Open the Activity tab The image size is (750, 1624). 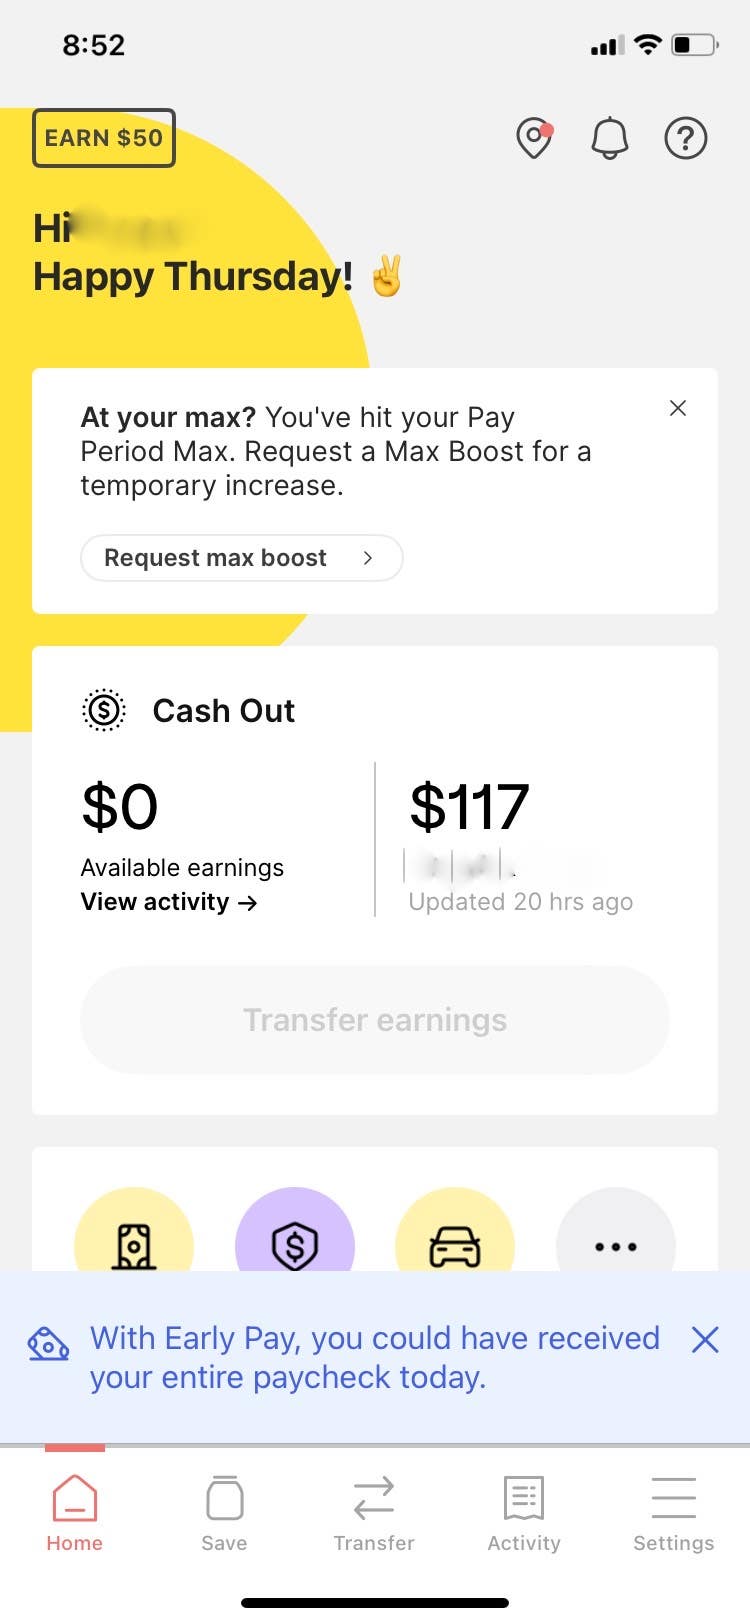click(524, 1512)
